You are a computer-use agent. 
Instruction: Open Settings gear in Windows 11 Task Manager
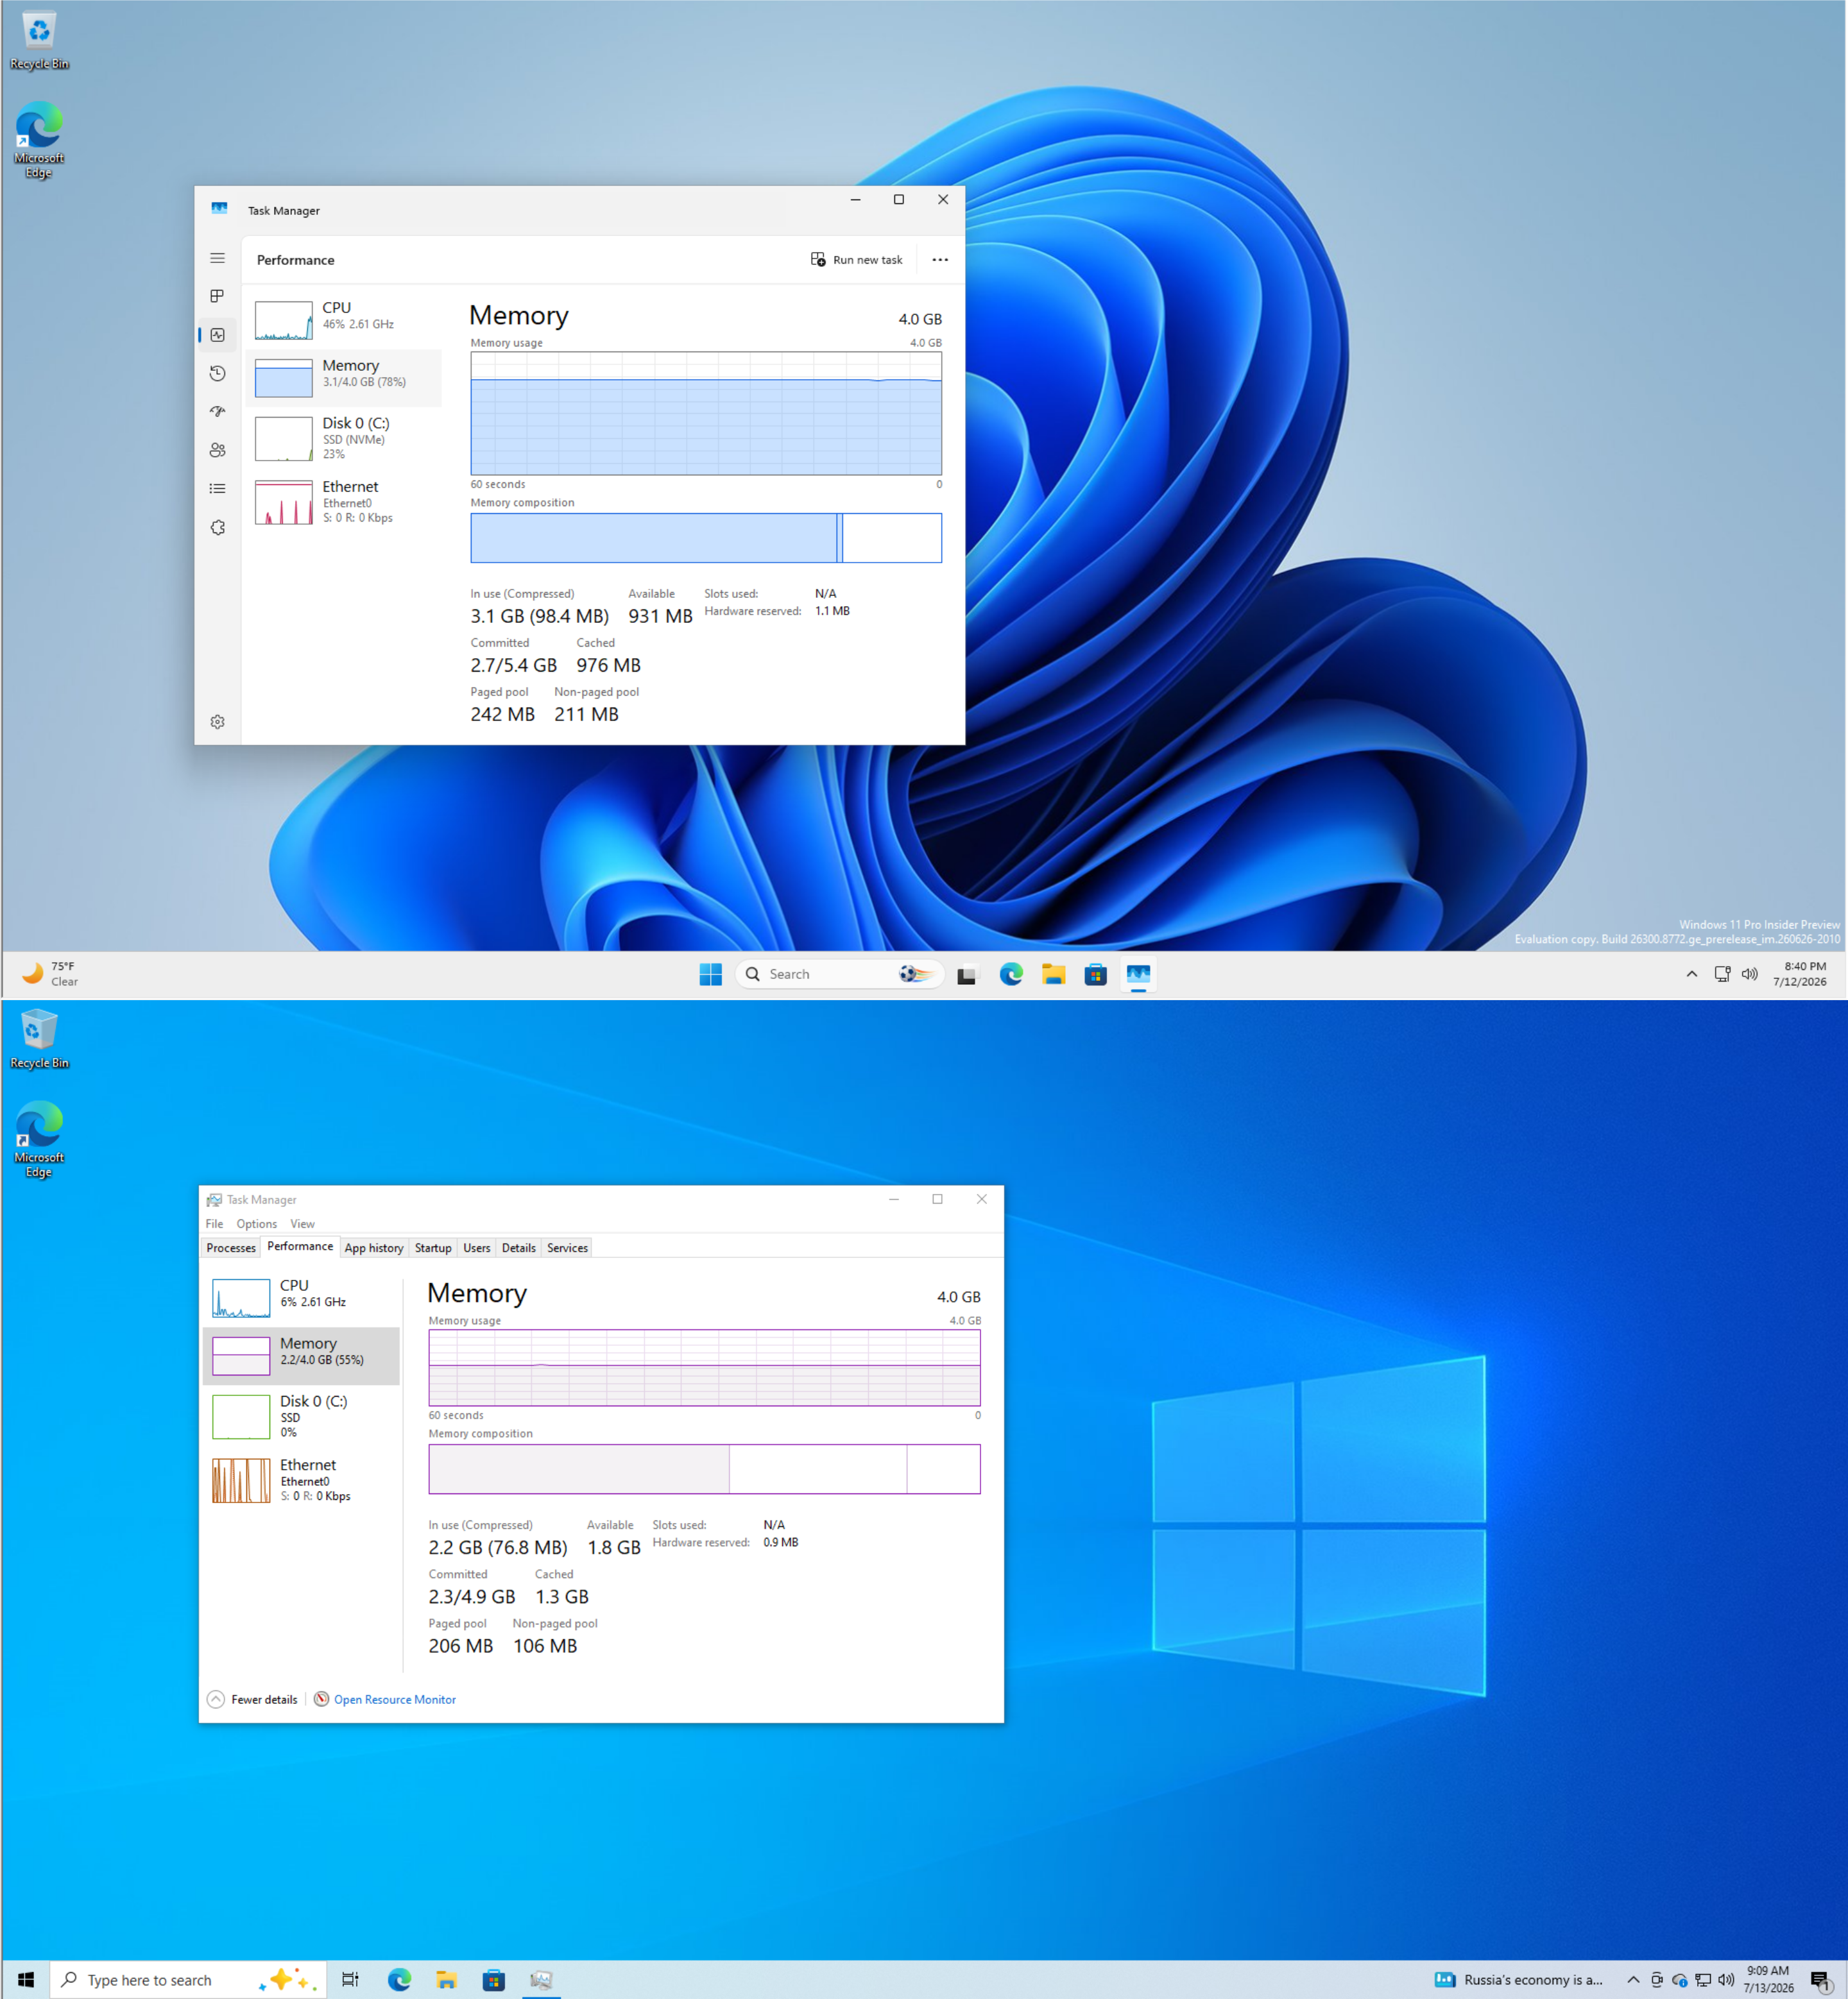(217, 722)
